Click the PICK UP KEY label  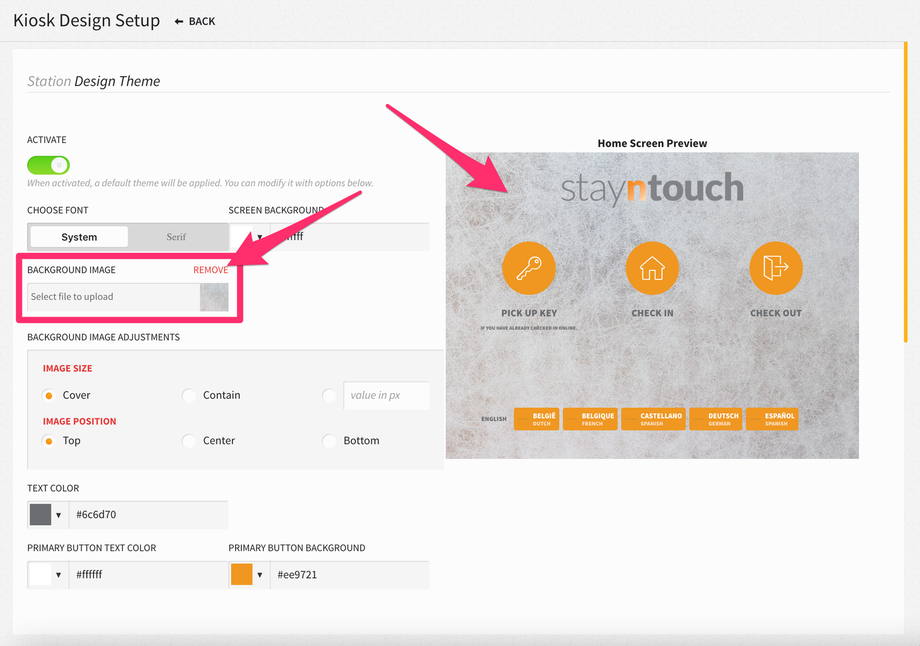tap(529, 313)
